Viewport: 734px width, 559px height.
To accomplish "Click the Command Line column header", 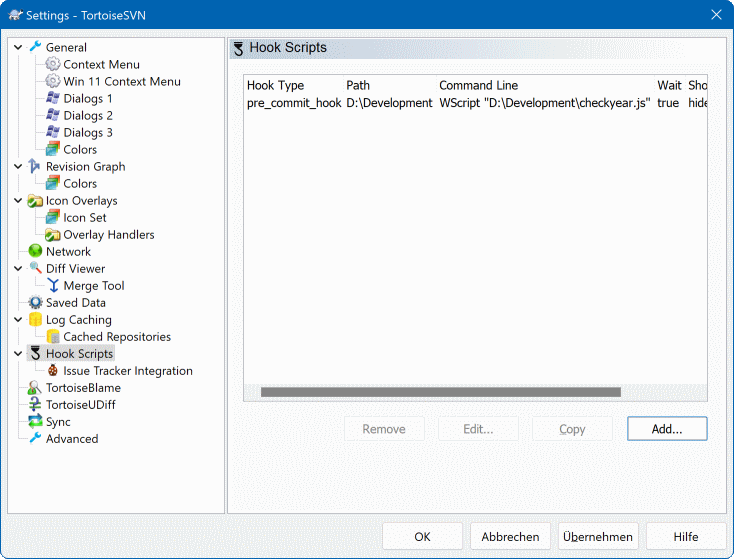I will click(x=545, y=85).
